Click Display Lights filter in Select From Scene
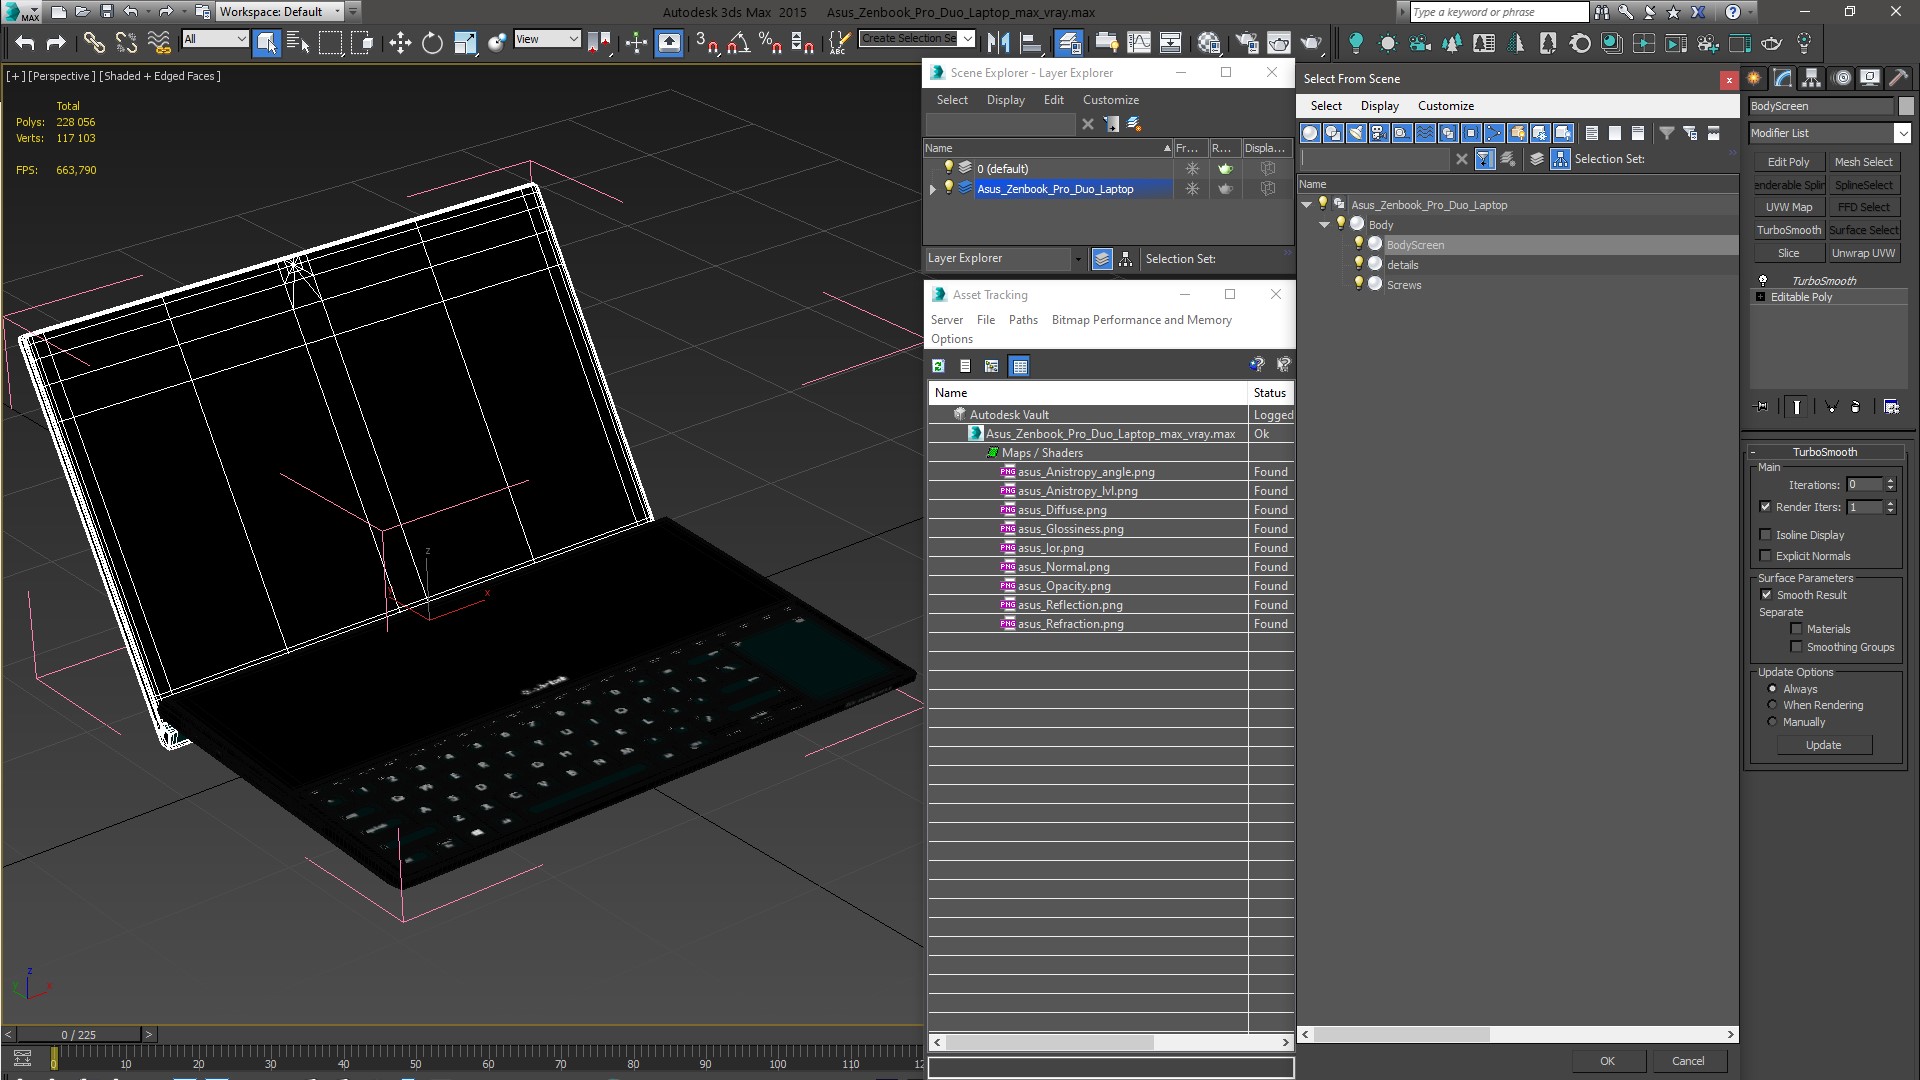This screenshot has width=1920, height=1080. point(1356,133)
